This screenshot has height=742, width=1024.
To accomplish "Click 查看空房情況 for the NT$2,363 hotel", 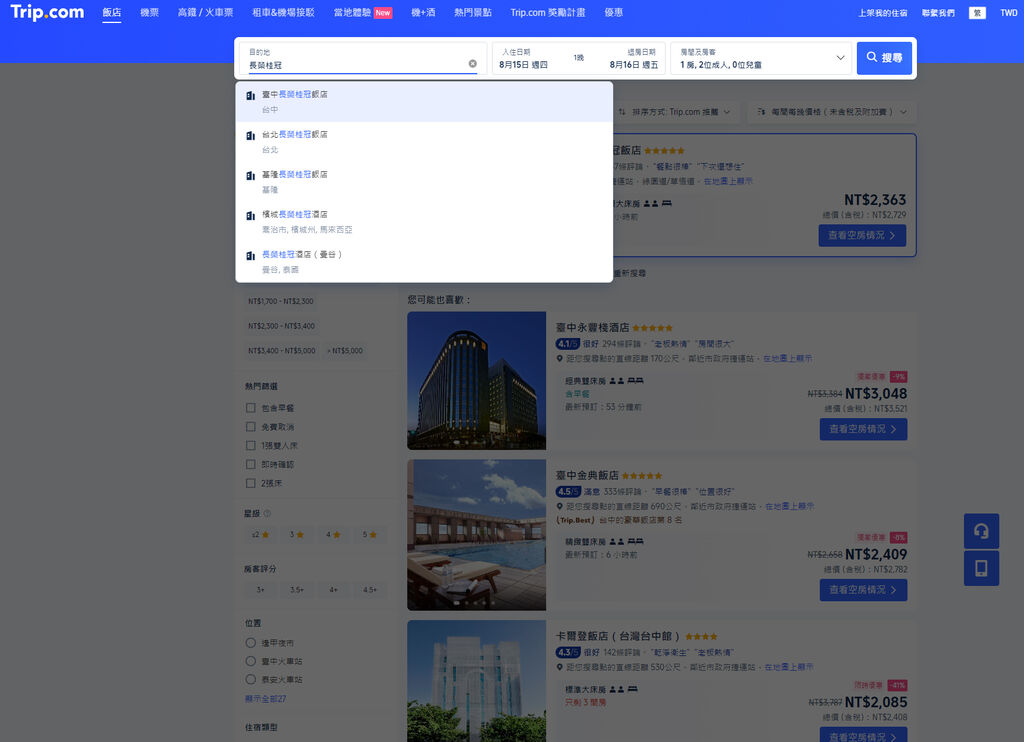I will pos(862,235).
